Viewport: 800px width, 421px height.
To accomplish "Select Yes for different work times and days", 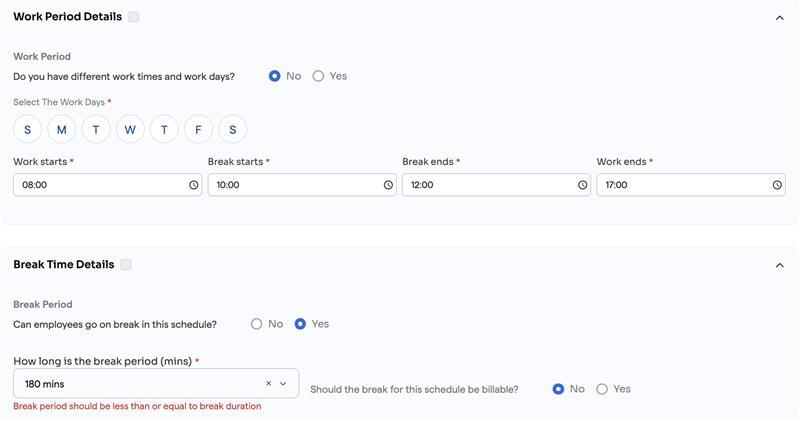I will (x=319, y=76).
